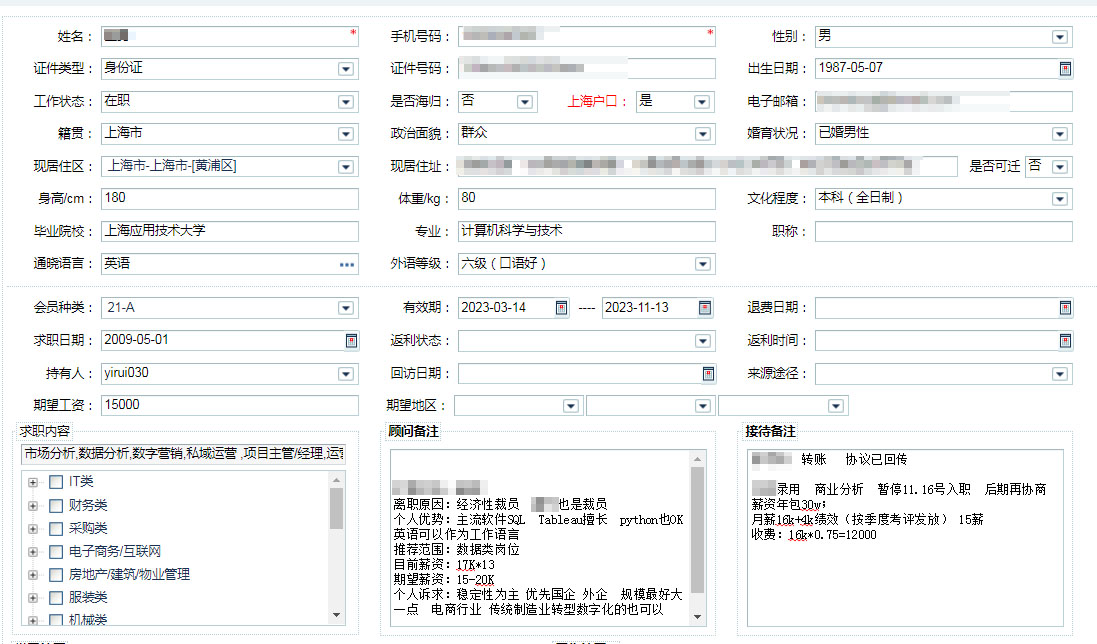The height and width of the screenshot is (644, 1097).
Task: Open the 返利状态 dropdown
Action: tap(702, 341)
